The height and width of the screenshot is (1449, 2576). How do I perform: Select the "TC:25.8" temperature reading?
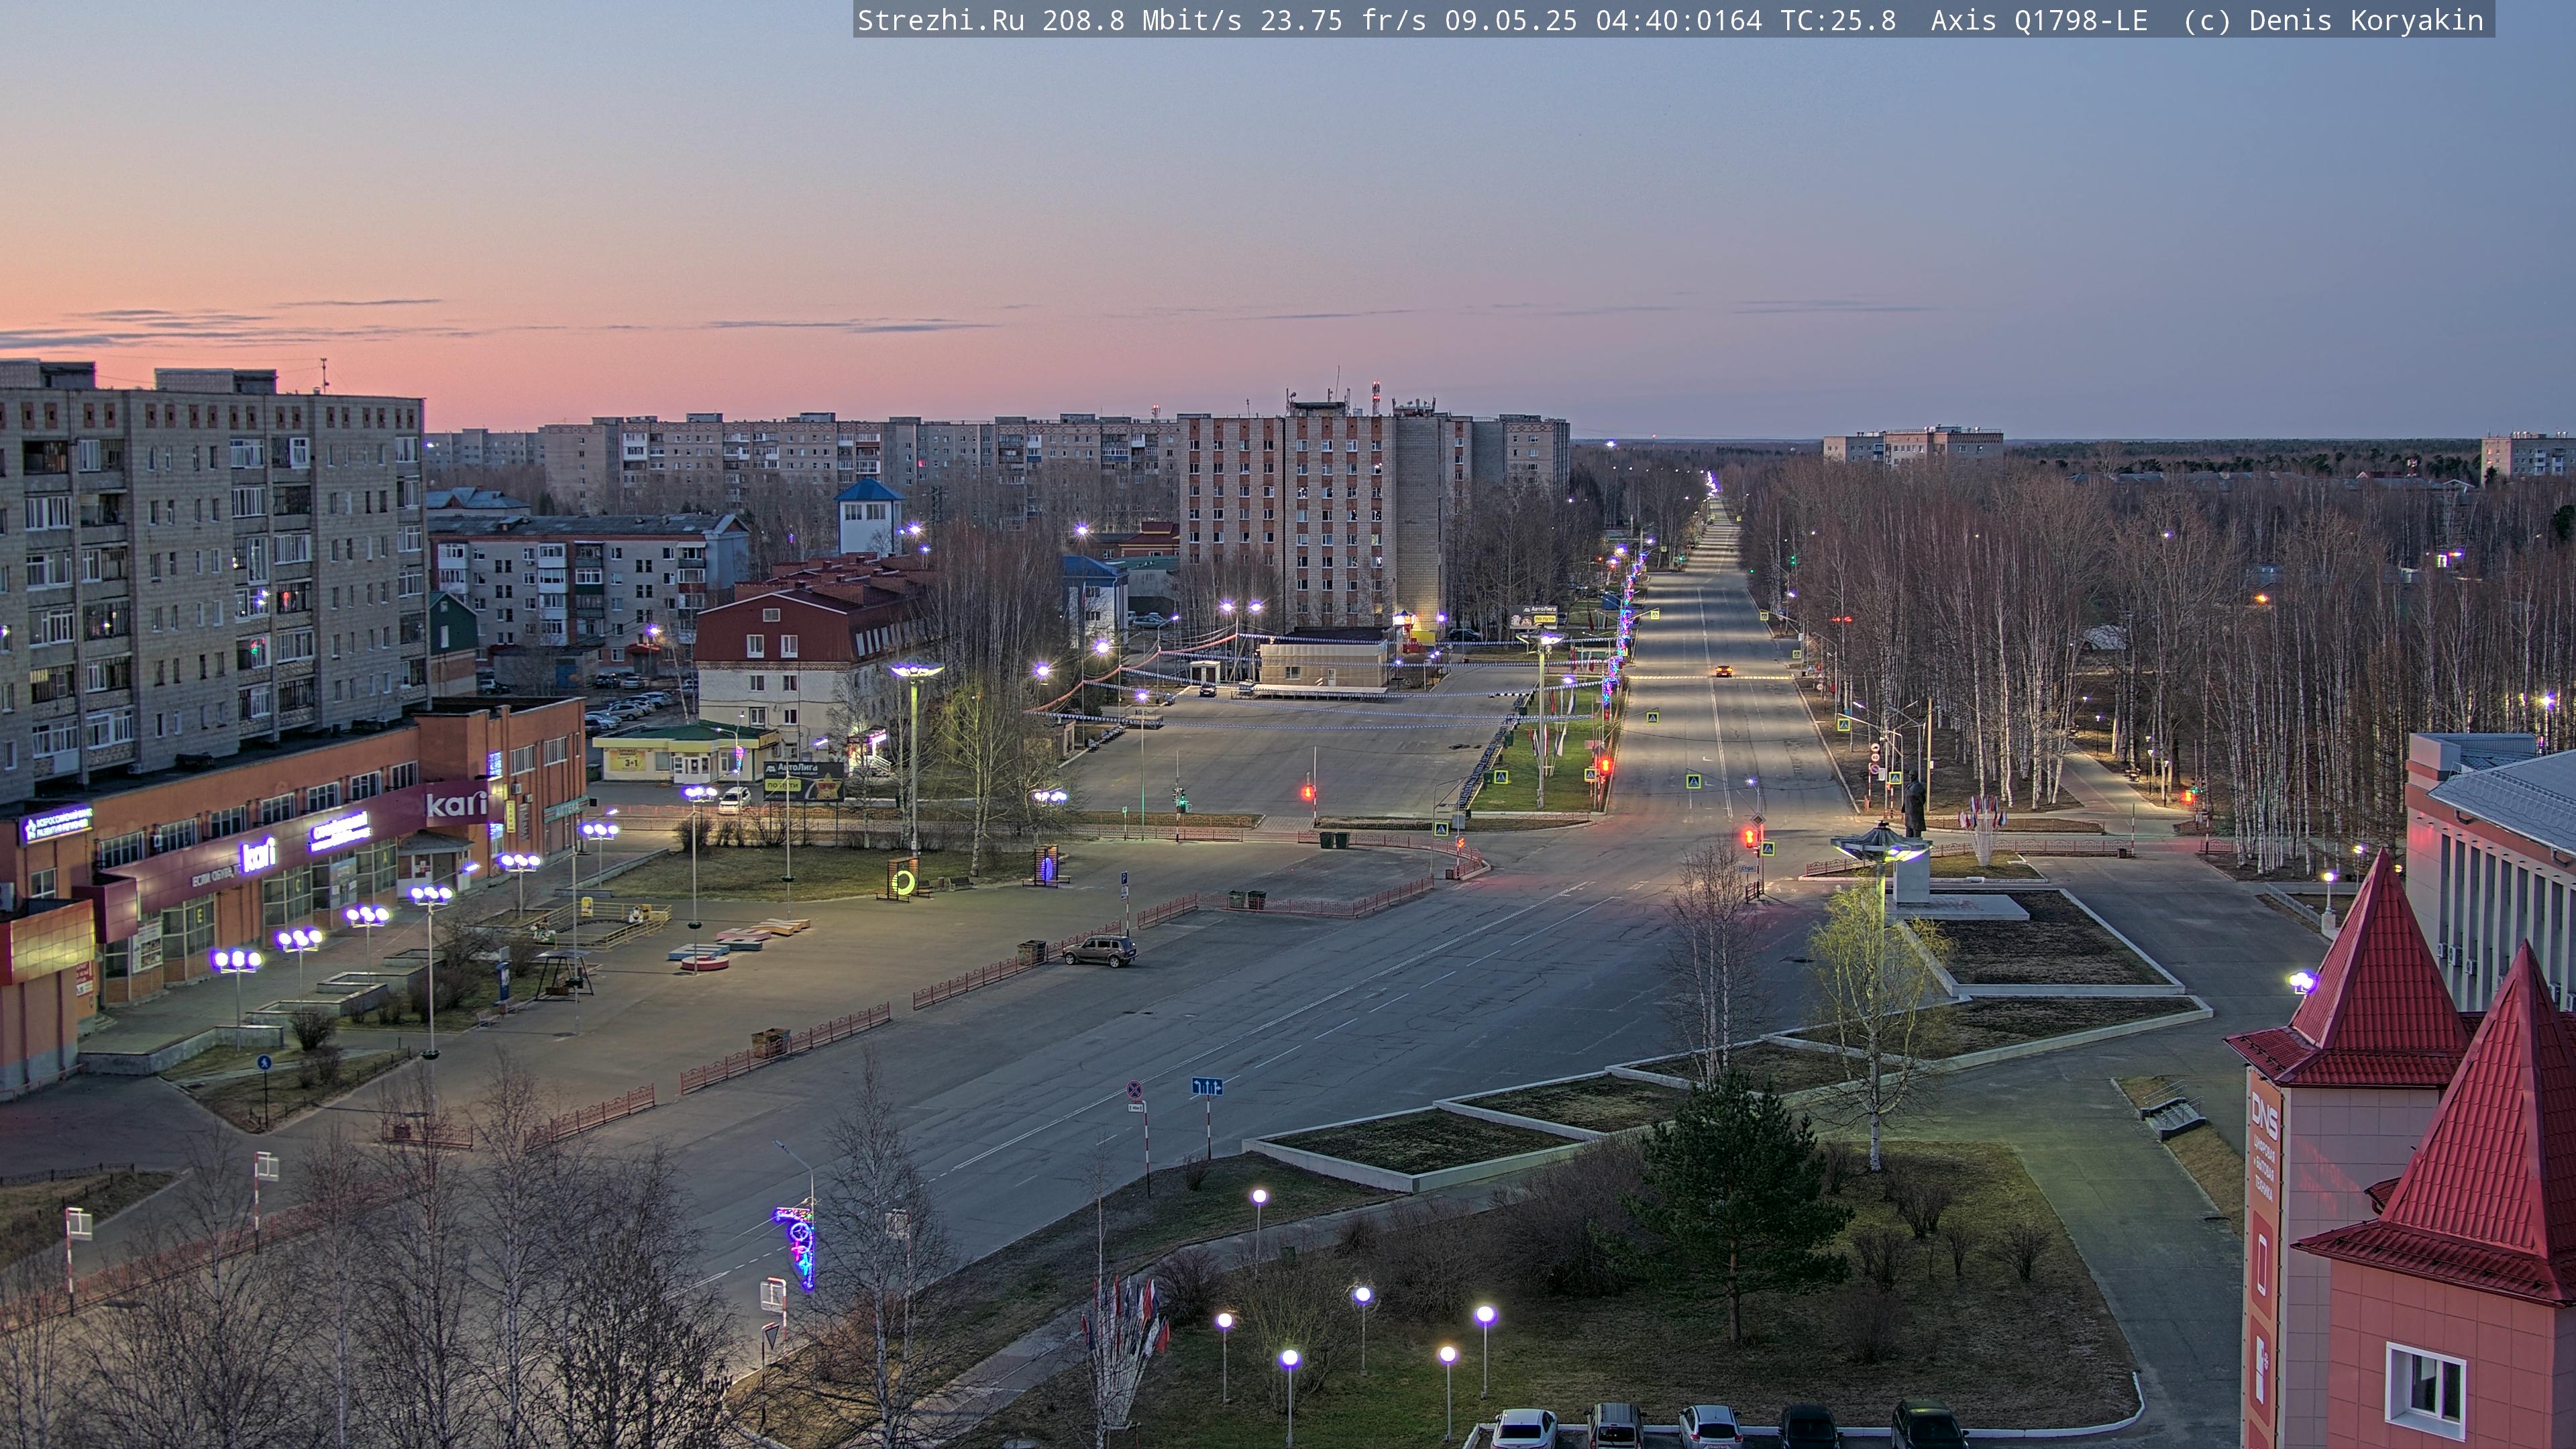click(x=1838, y=21)
